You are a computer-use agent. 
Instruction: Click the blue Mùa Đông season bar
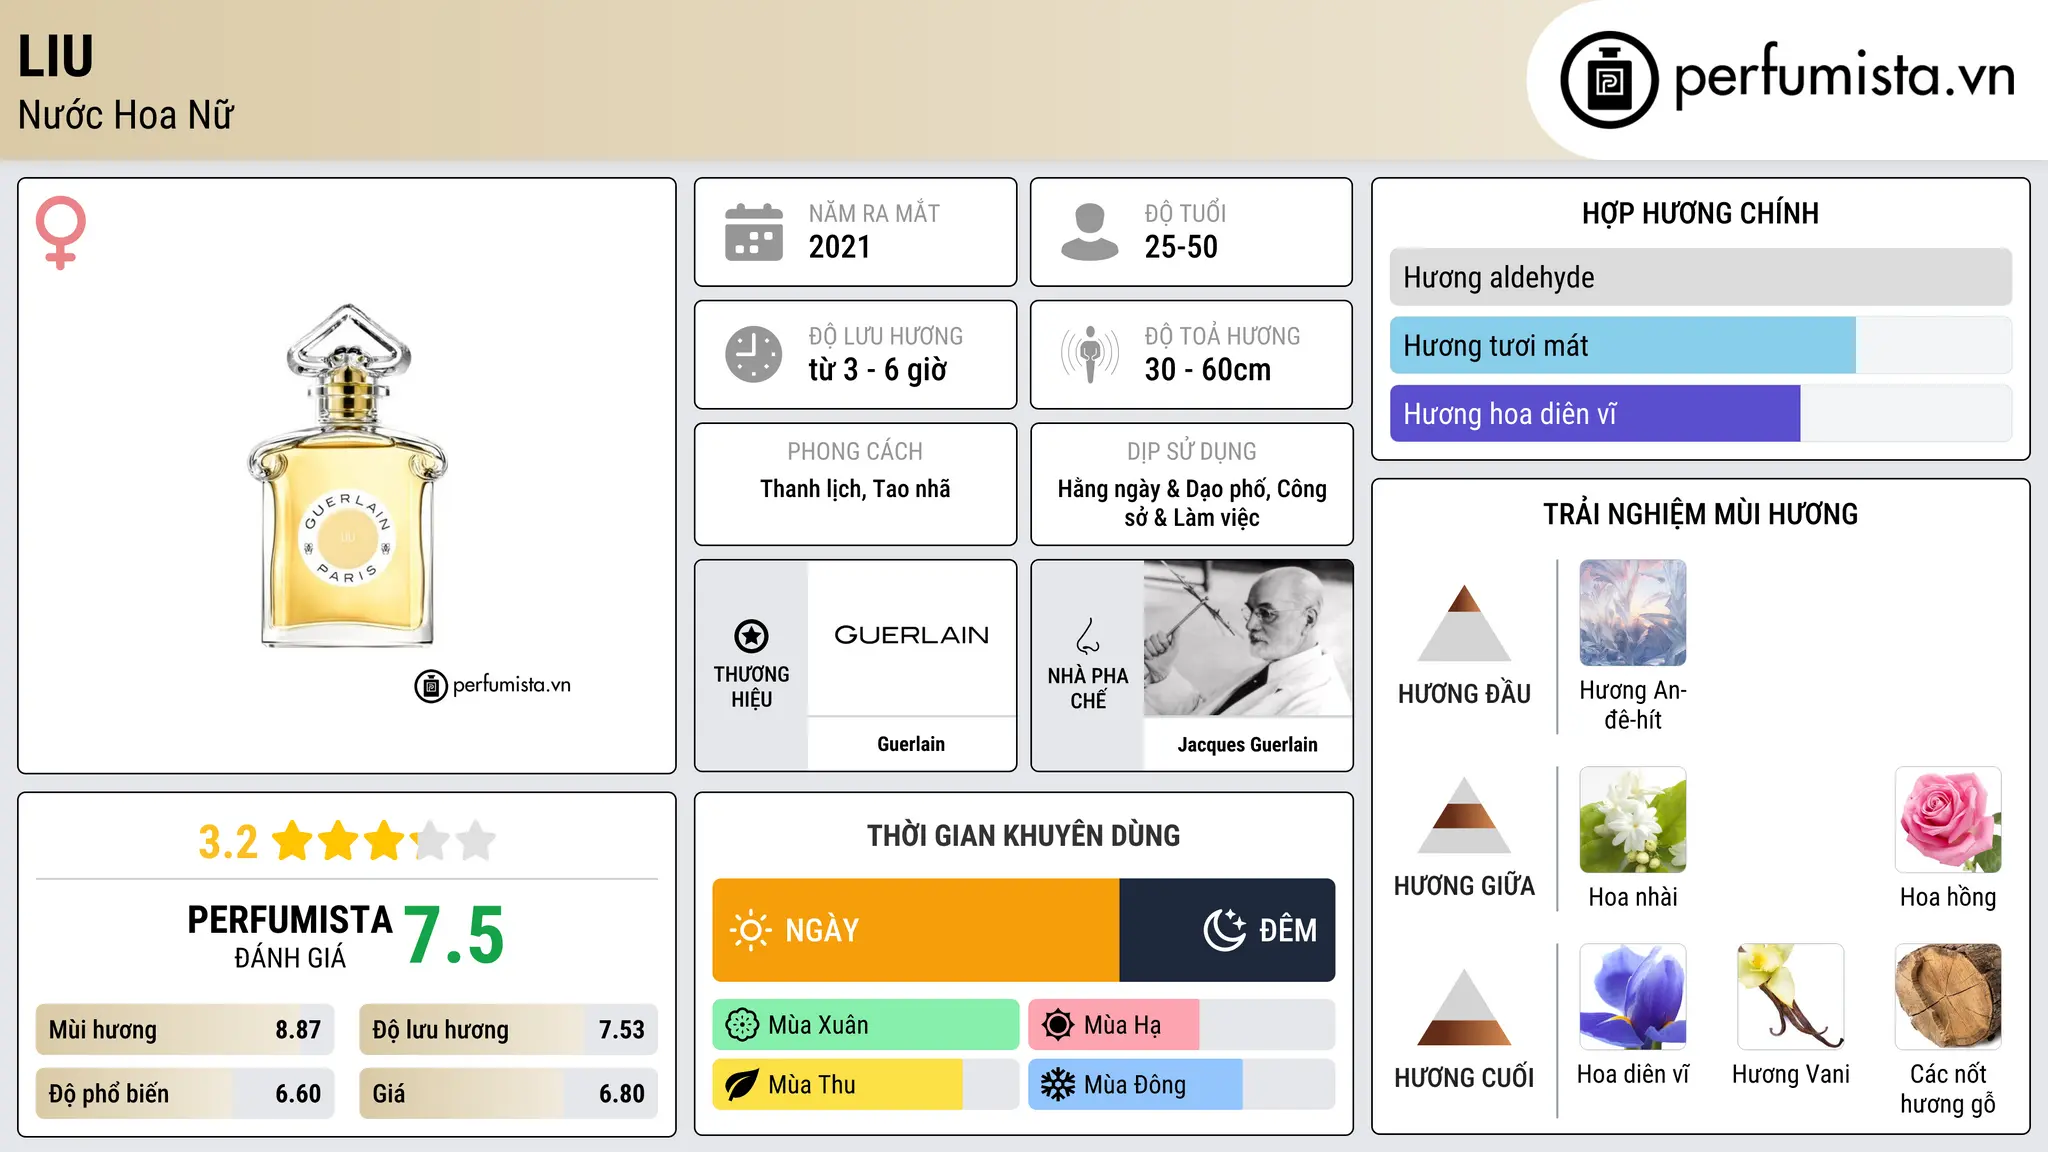point(1136,1085)
